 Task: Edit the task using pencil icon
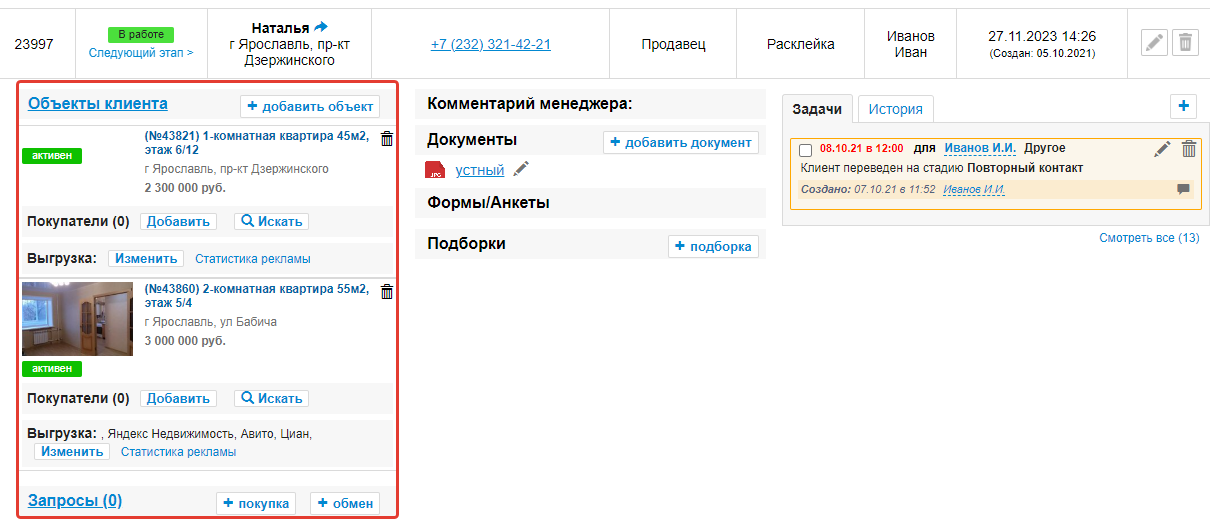tap(1162, 149)
